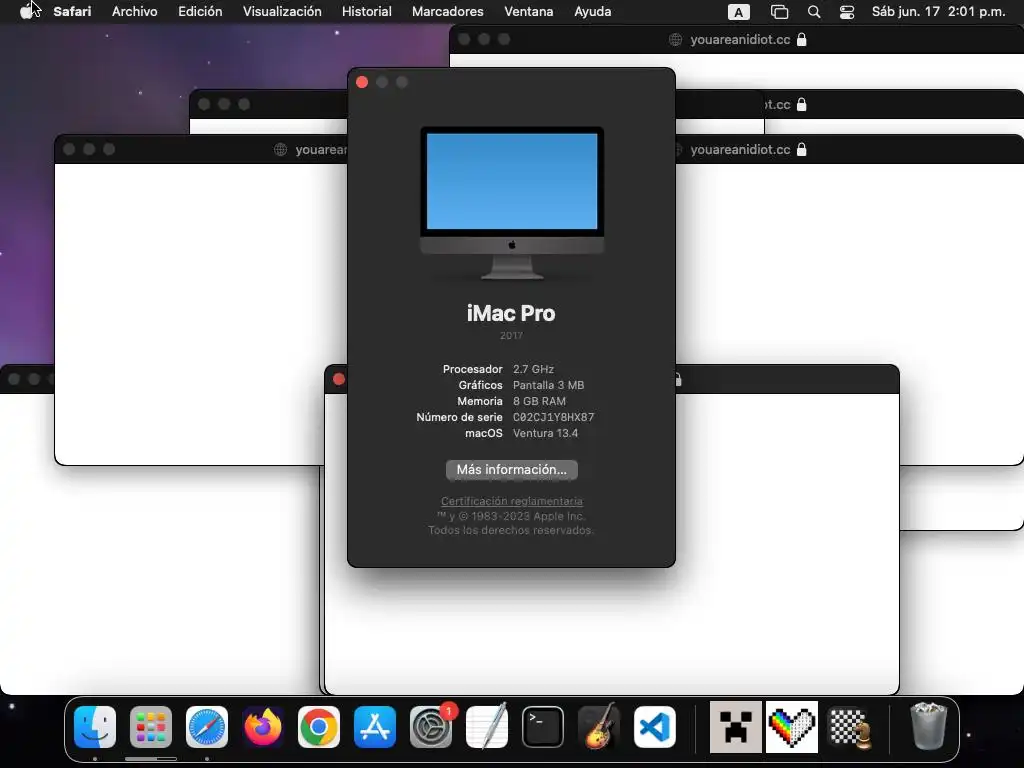Image resolution: width=1024 pixels, height=768 pixels.
Task: Open GarageBand from the dock
Action: tap(599, 727)
